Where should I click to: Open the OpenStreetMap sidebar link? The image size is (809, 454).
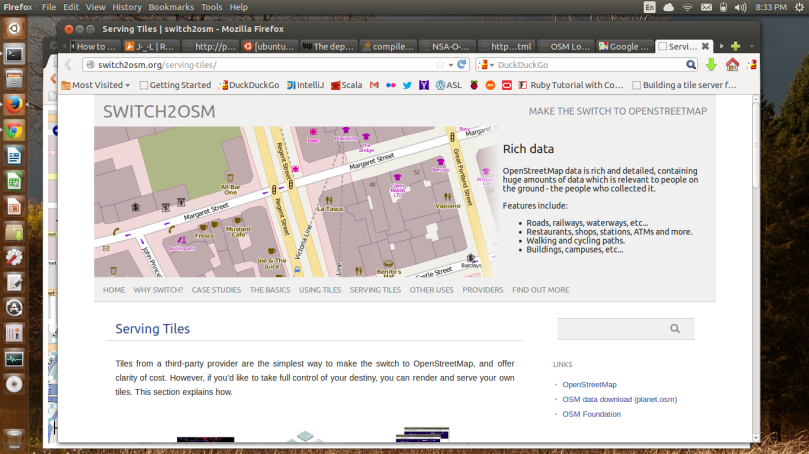click(x=589, y=384)
